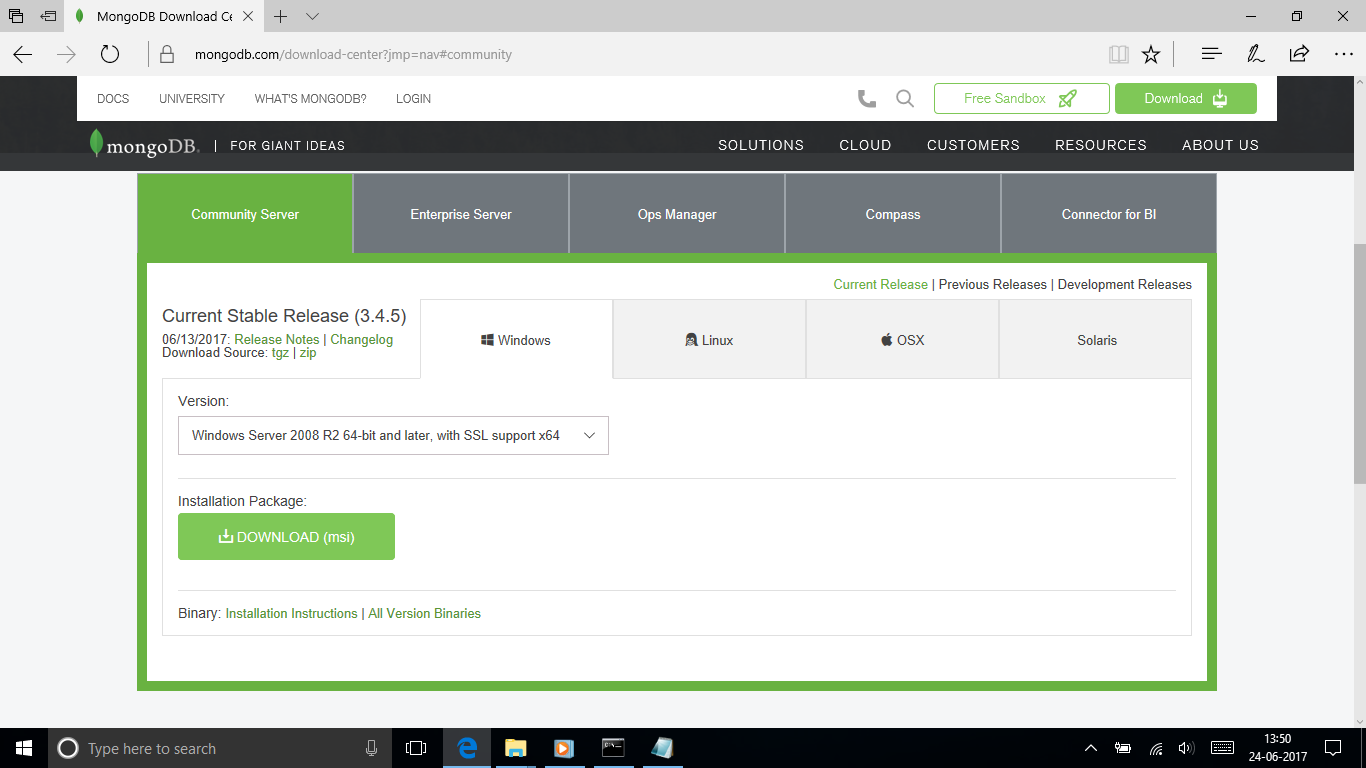Open File Explorer from the taskbar
Screen dimensions: 1366x768
pos(515,748)
